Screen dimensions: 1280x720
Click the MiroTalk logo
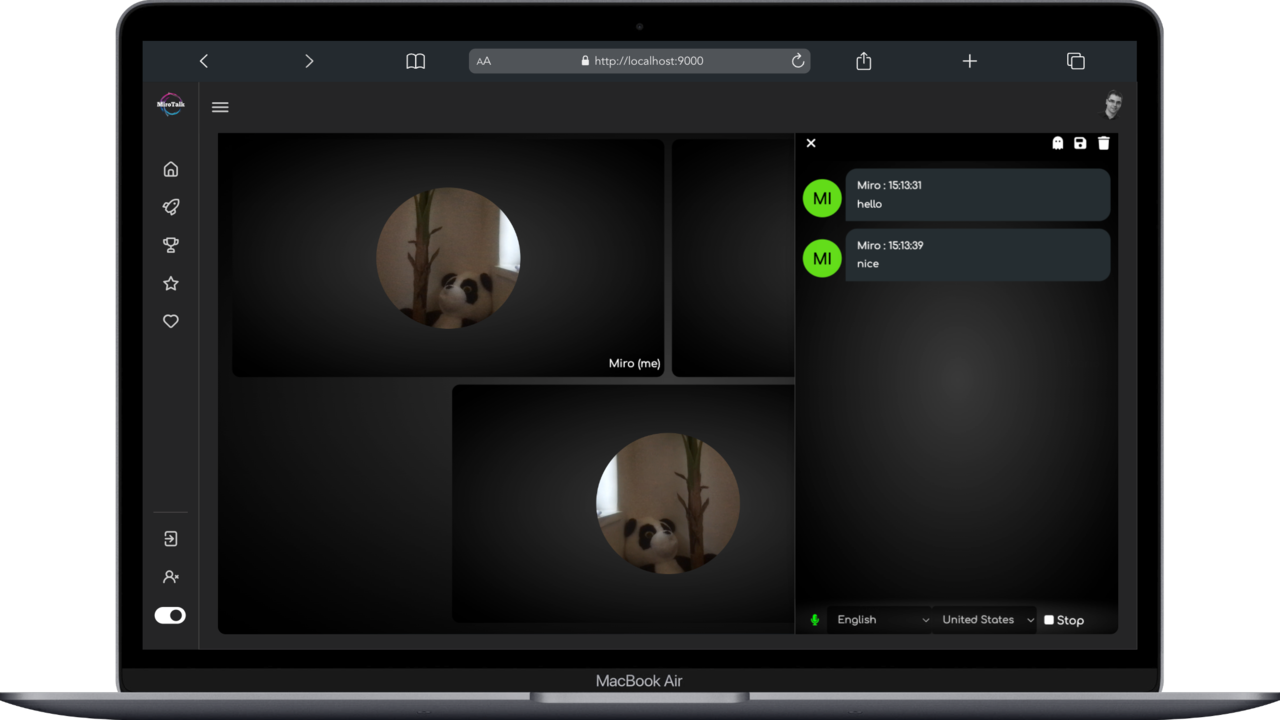[x=170, y=104]
